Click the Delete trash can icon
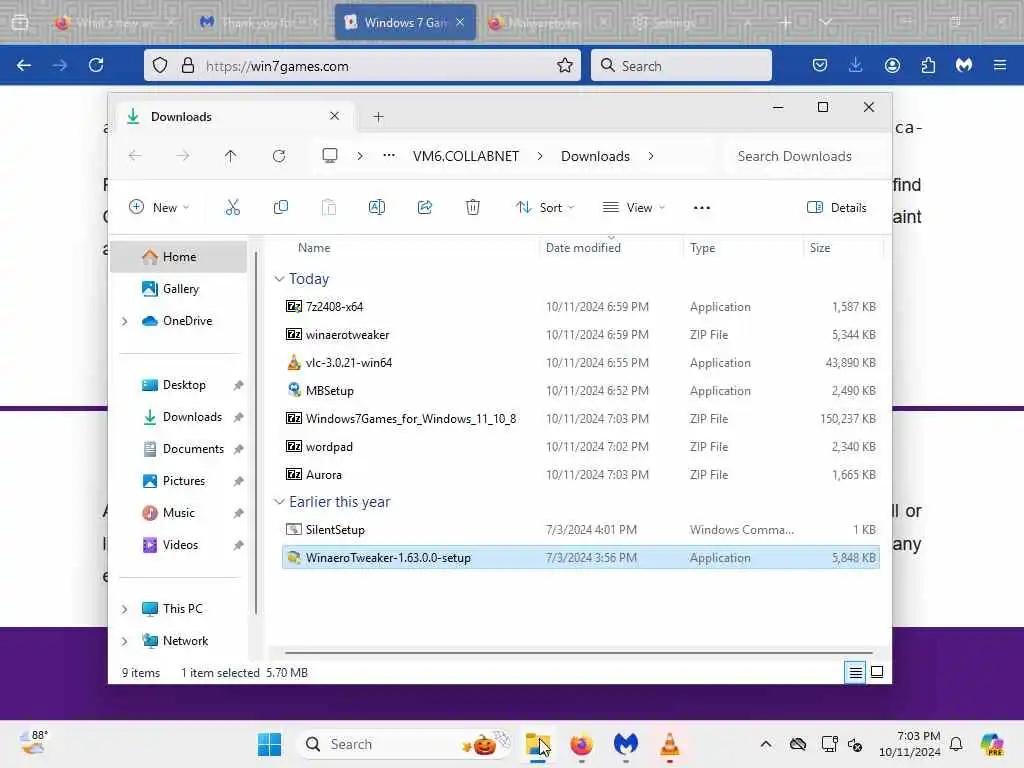This screenshot has width=1024, height=768. point(473,208)
